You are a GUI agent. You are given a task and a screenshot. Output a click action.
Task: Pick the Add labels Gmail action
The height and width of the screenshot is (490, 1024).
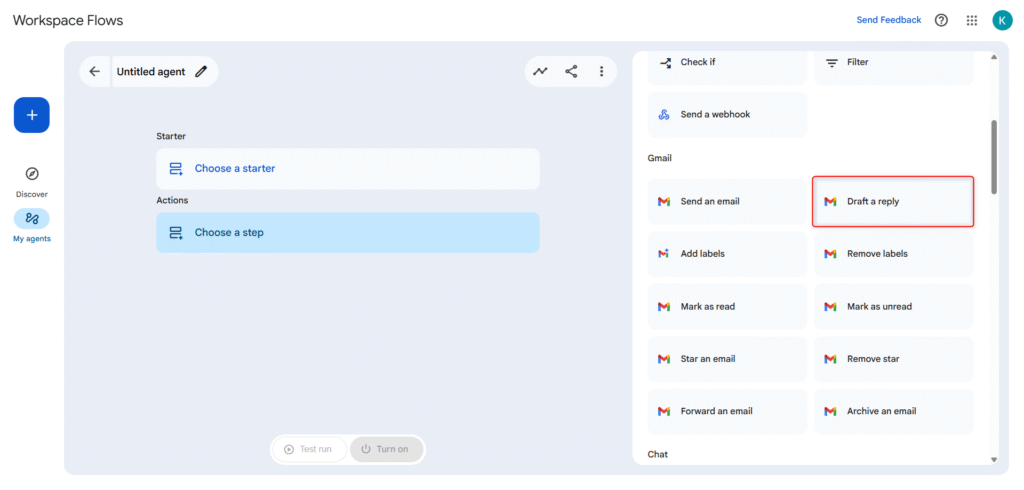(727, 254)
